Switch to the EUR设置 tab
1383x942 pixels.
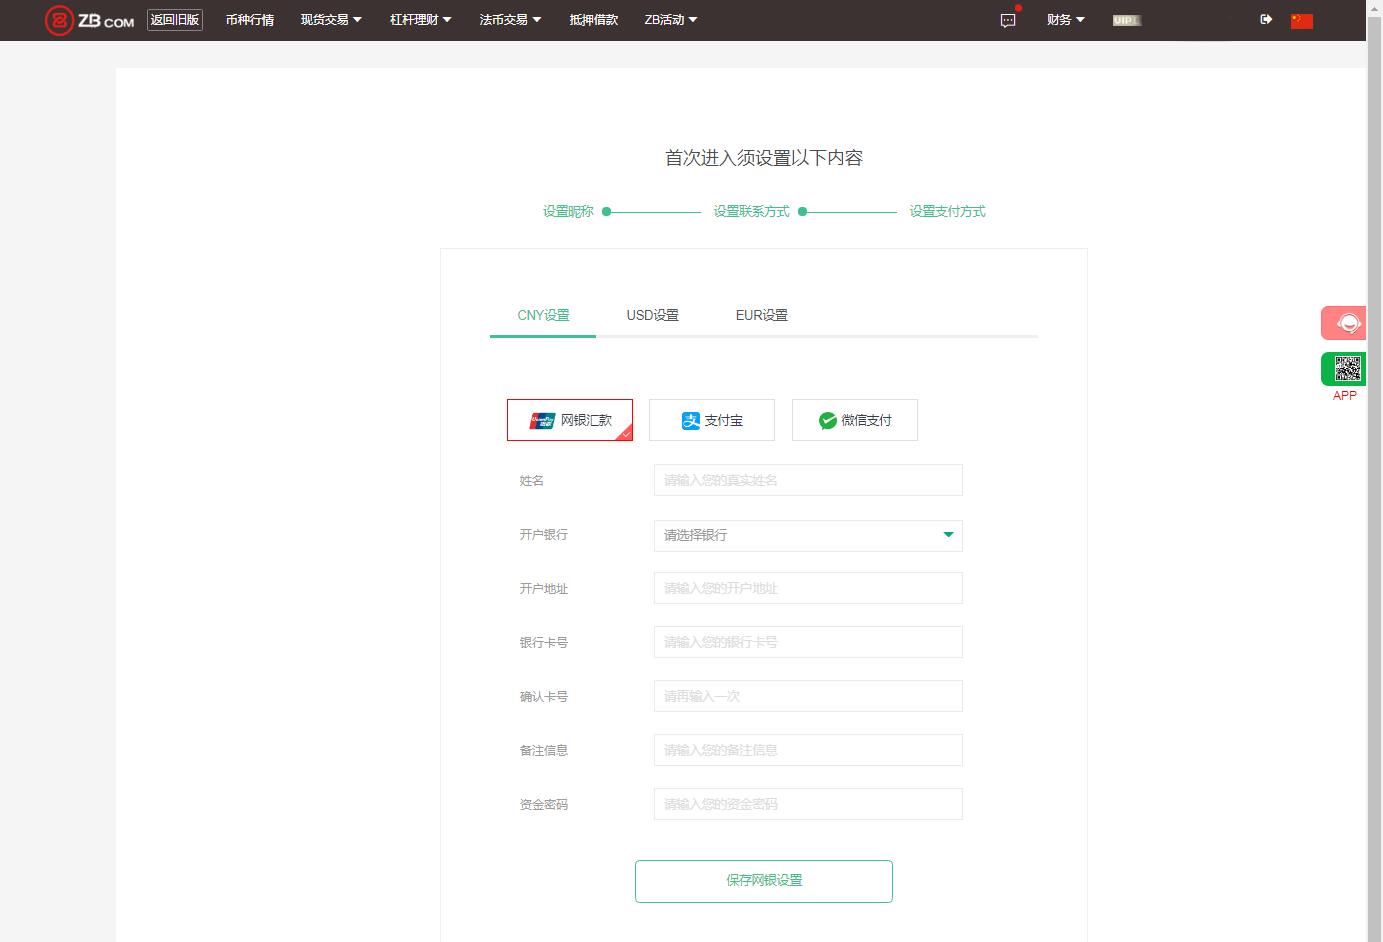coord(762,315)
